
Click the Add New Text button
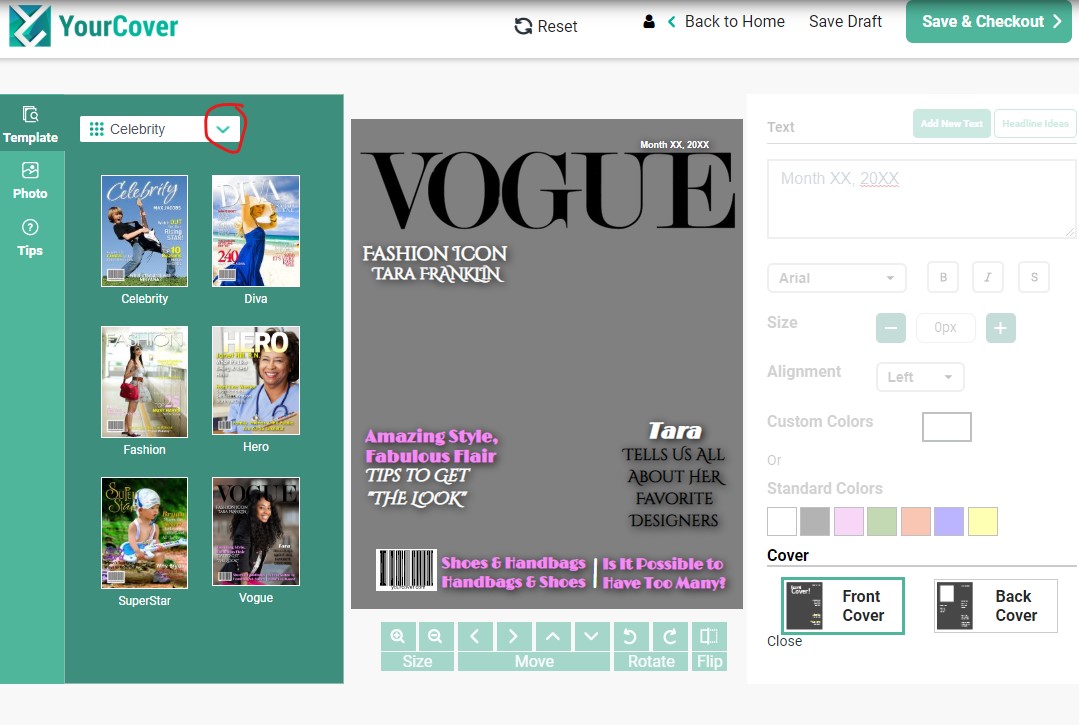tap(952, 124)
